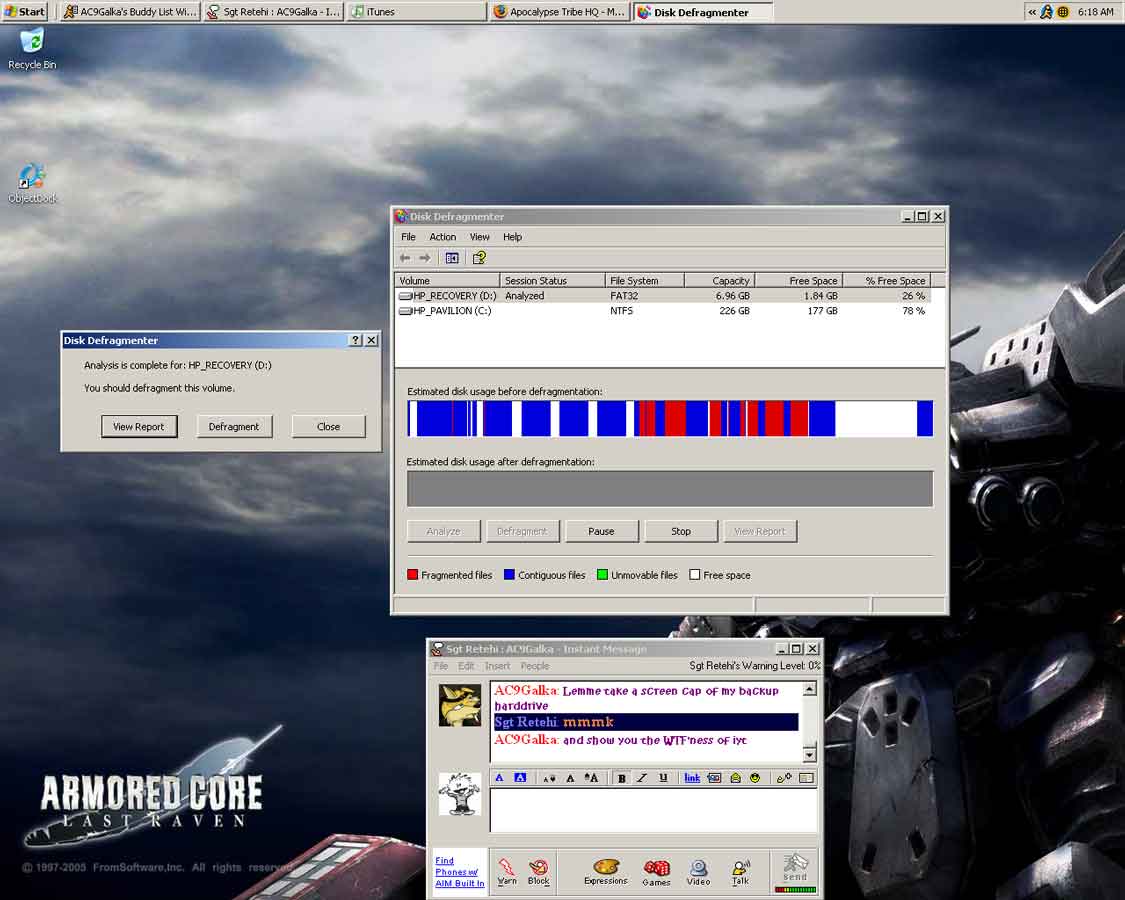Toggle bold in the AIM message bar
The width and height of the screenshot is (1125, 900).
(621, 778)
